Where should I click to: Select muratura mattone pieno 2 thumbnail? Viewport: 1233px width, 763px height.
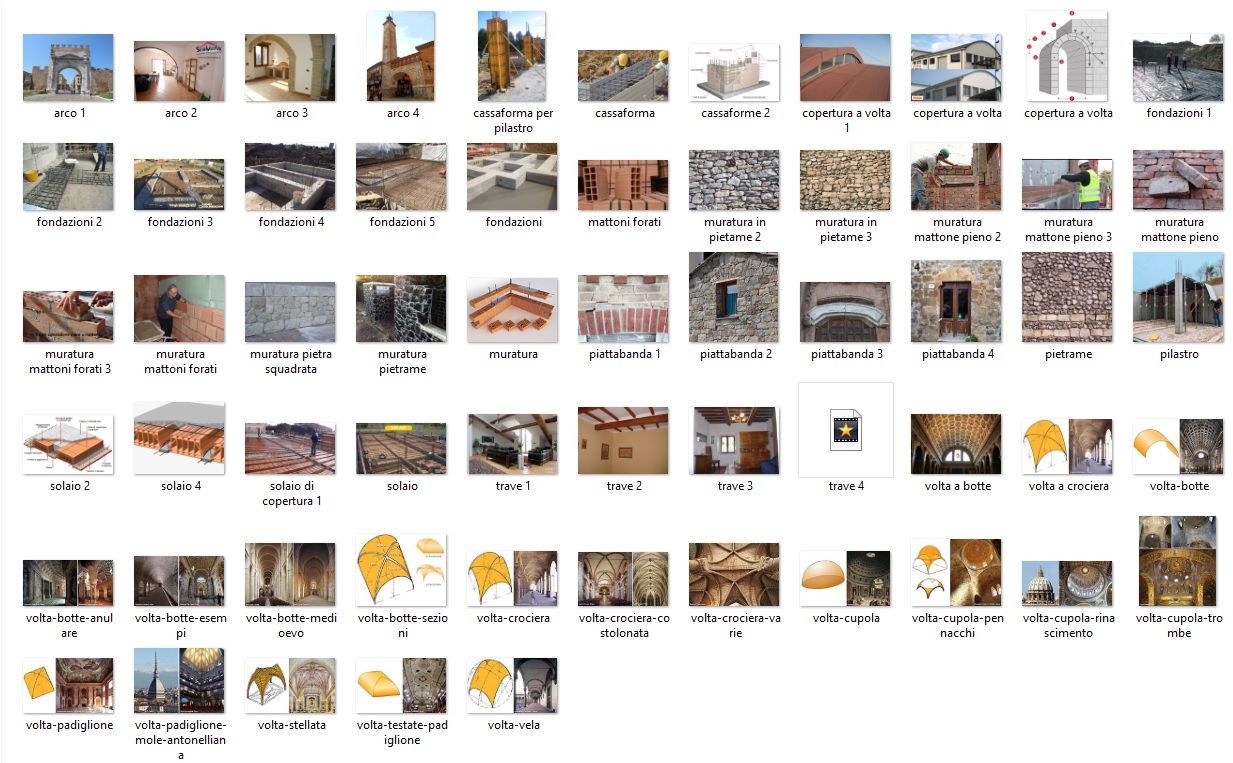(956, 177)
